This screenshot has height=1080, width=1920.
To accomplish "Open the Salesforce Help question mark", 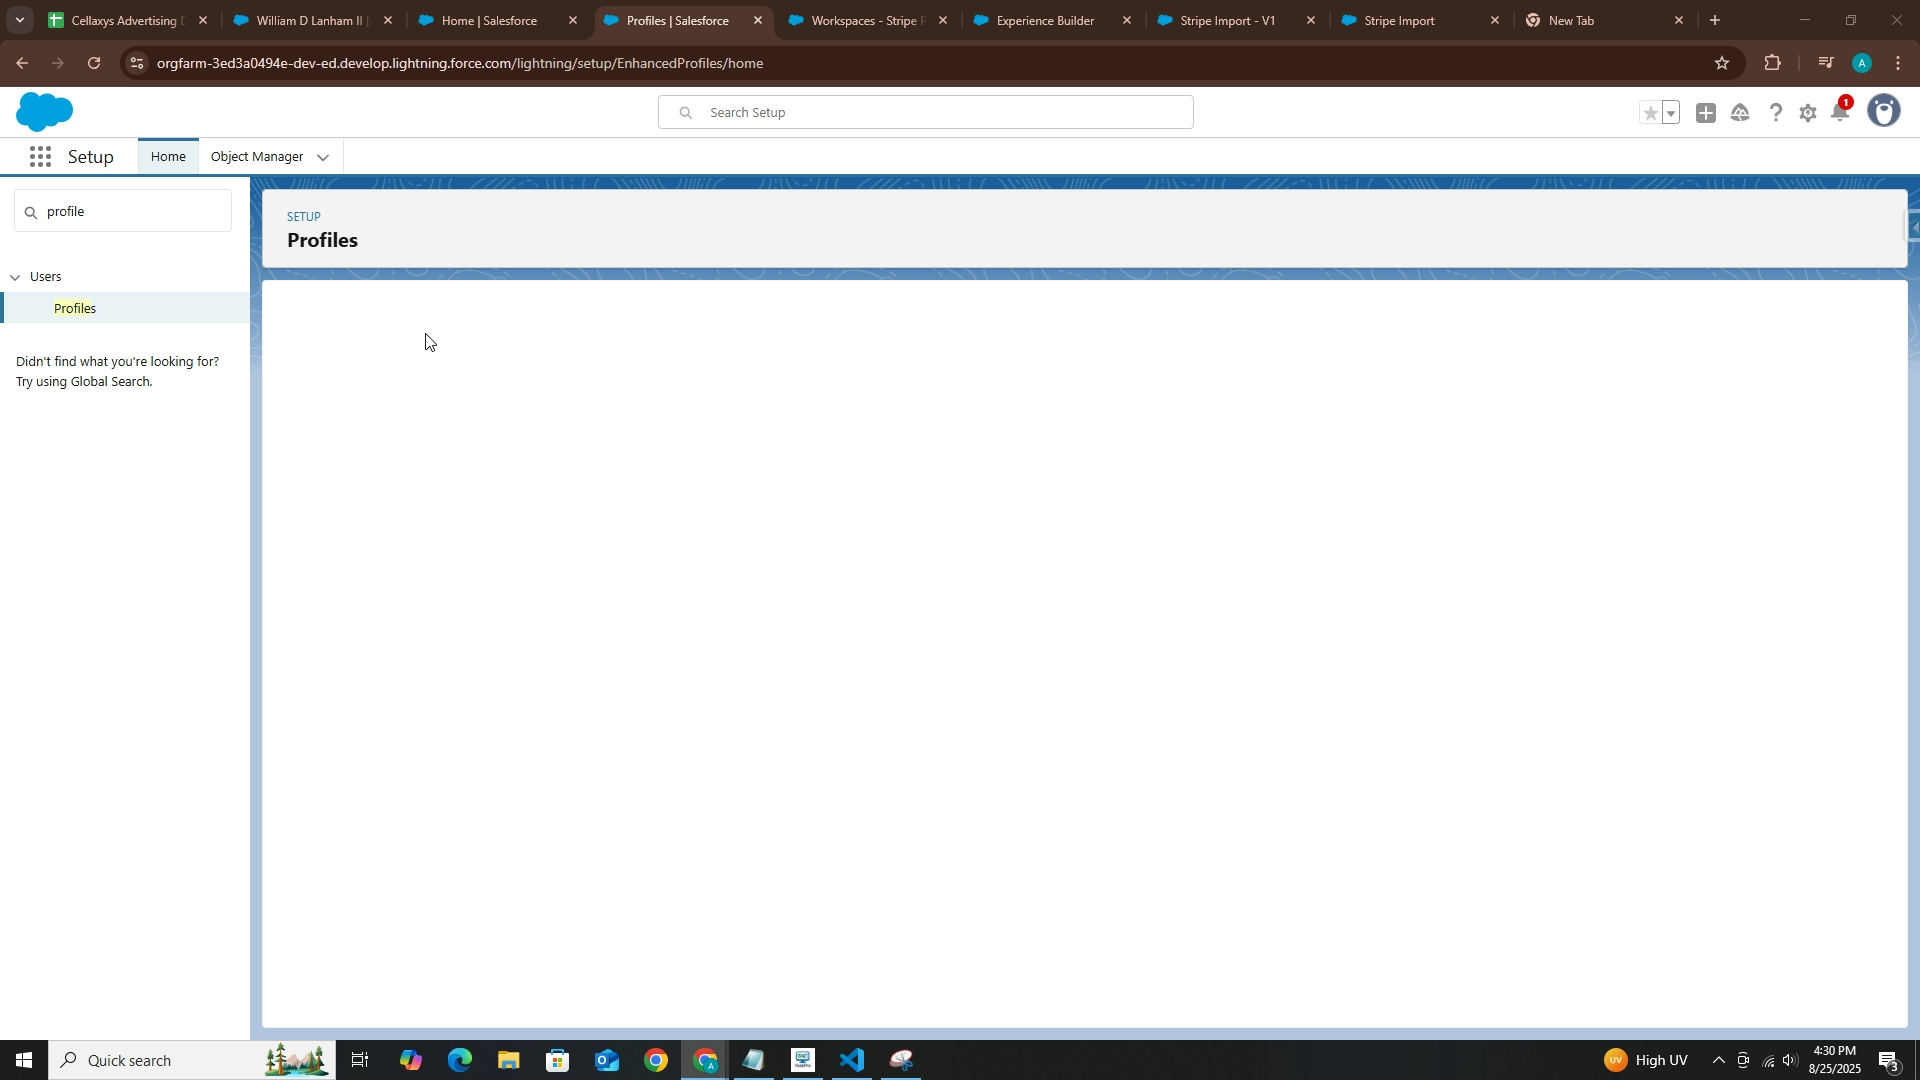I will coord(1775,113).
